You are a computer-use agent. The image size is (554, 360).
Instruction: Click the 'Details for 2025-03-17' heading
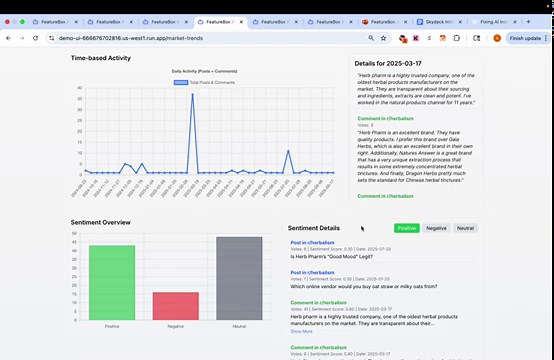(x=388, y=64)
